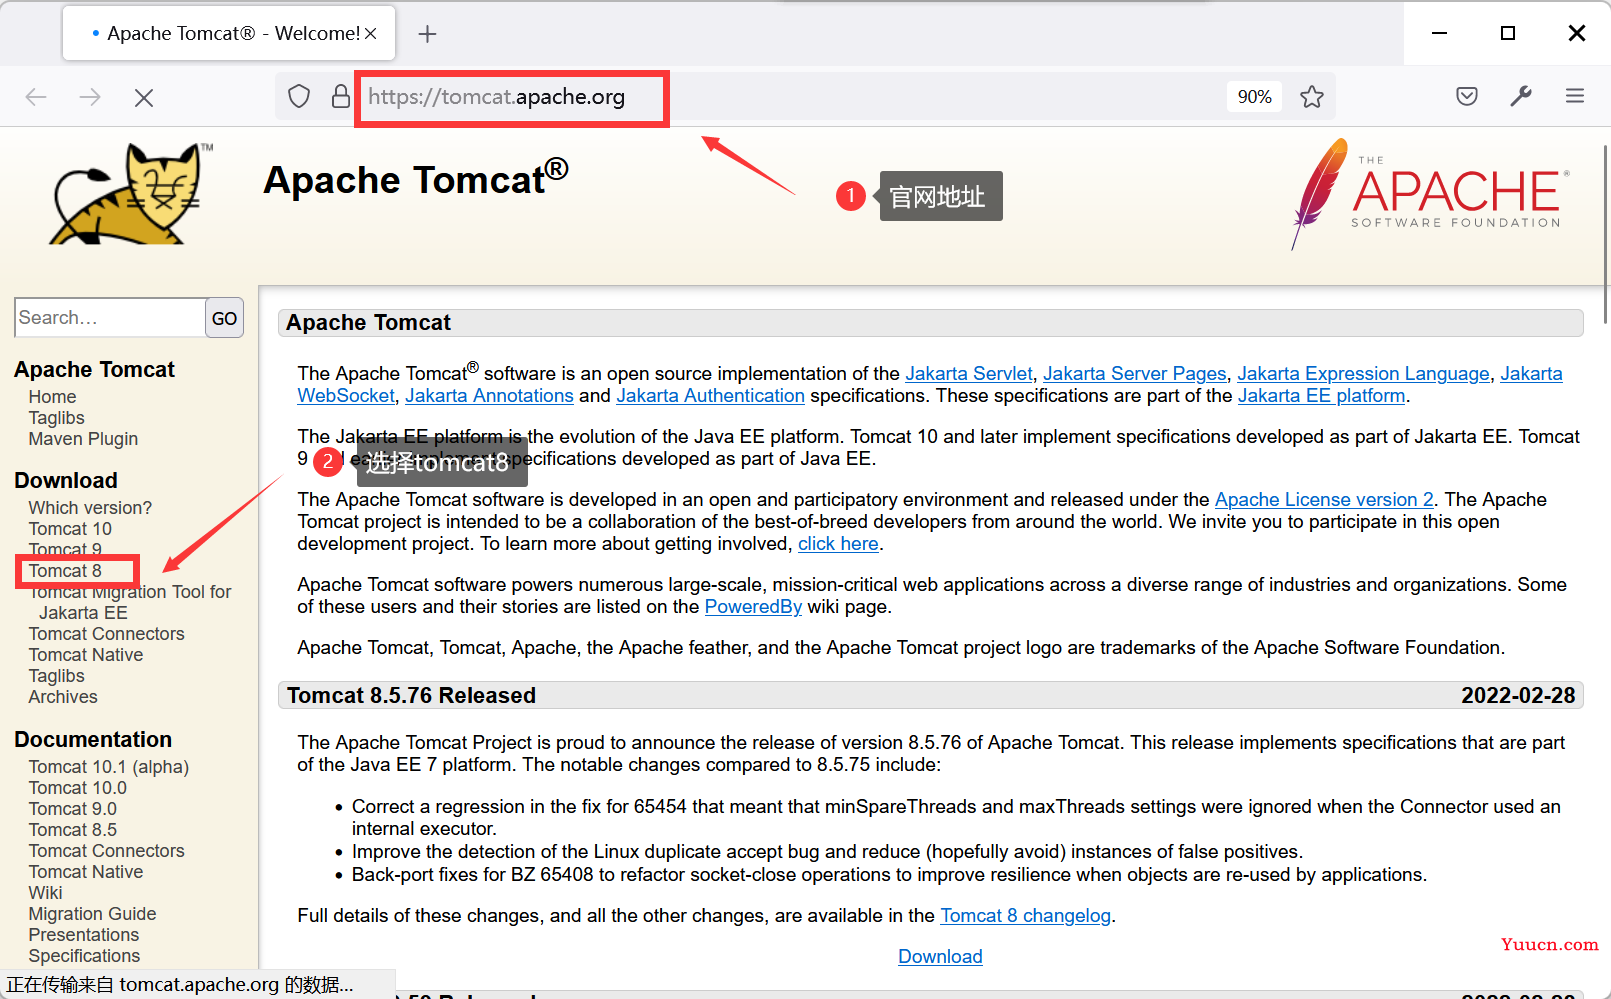Show site security via padlock icon
This screenshot has height=999, width=1611.
[341, 96]
